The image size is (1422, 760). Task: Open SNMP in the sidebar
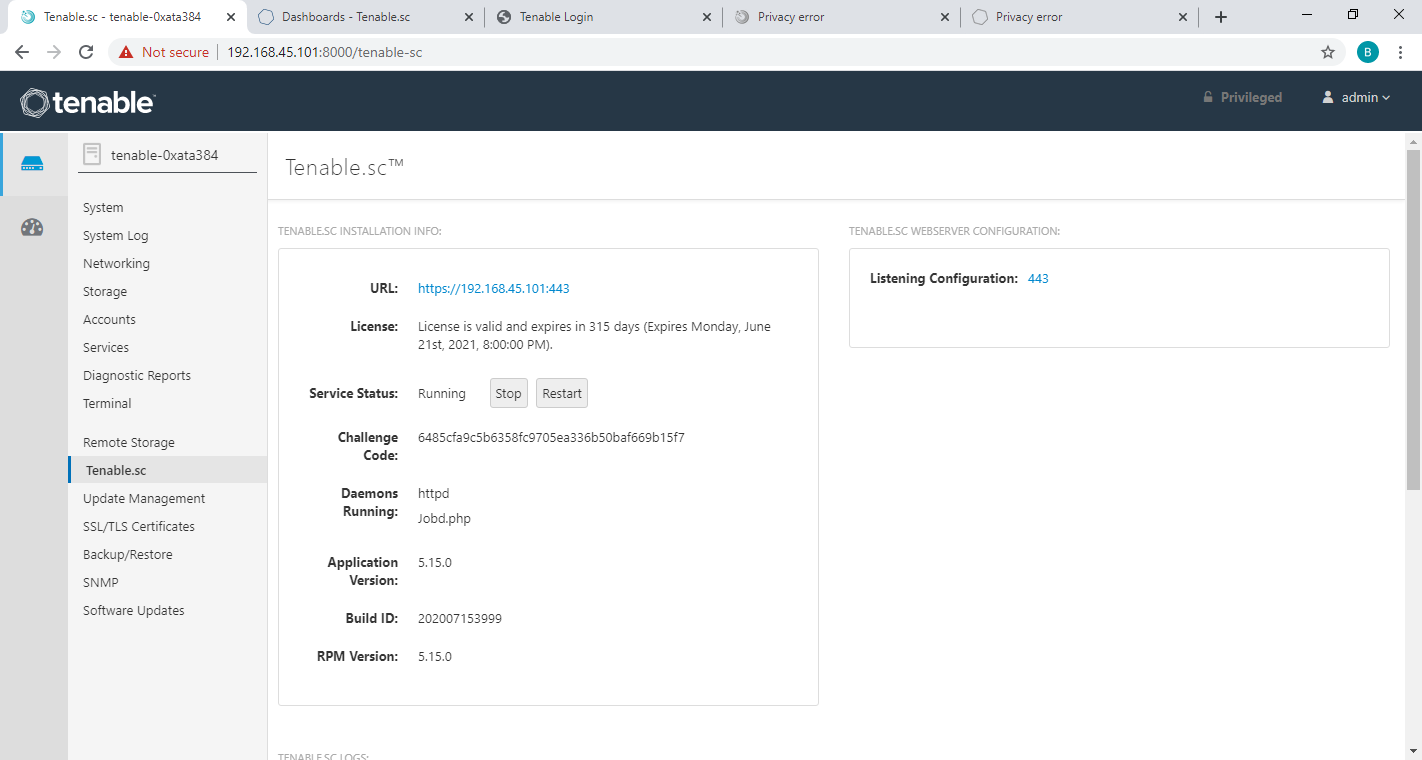(101, 583)
